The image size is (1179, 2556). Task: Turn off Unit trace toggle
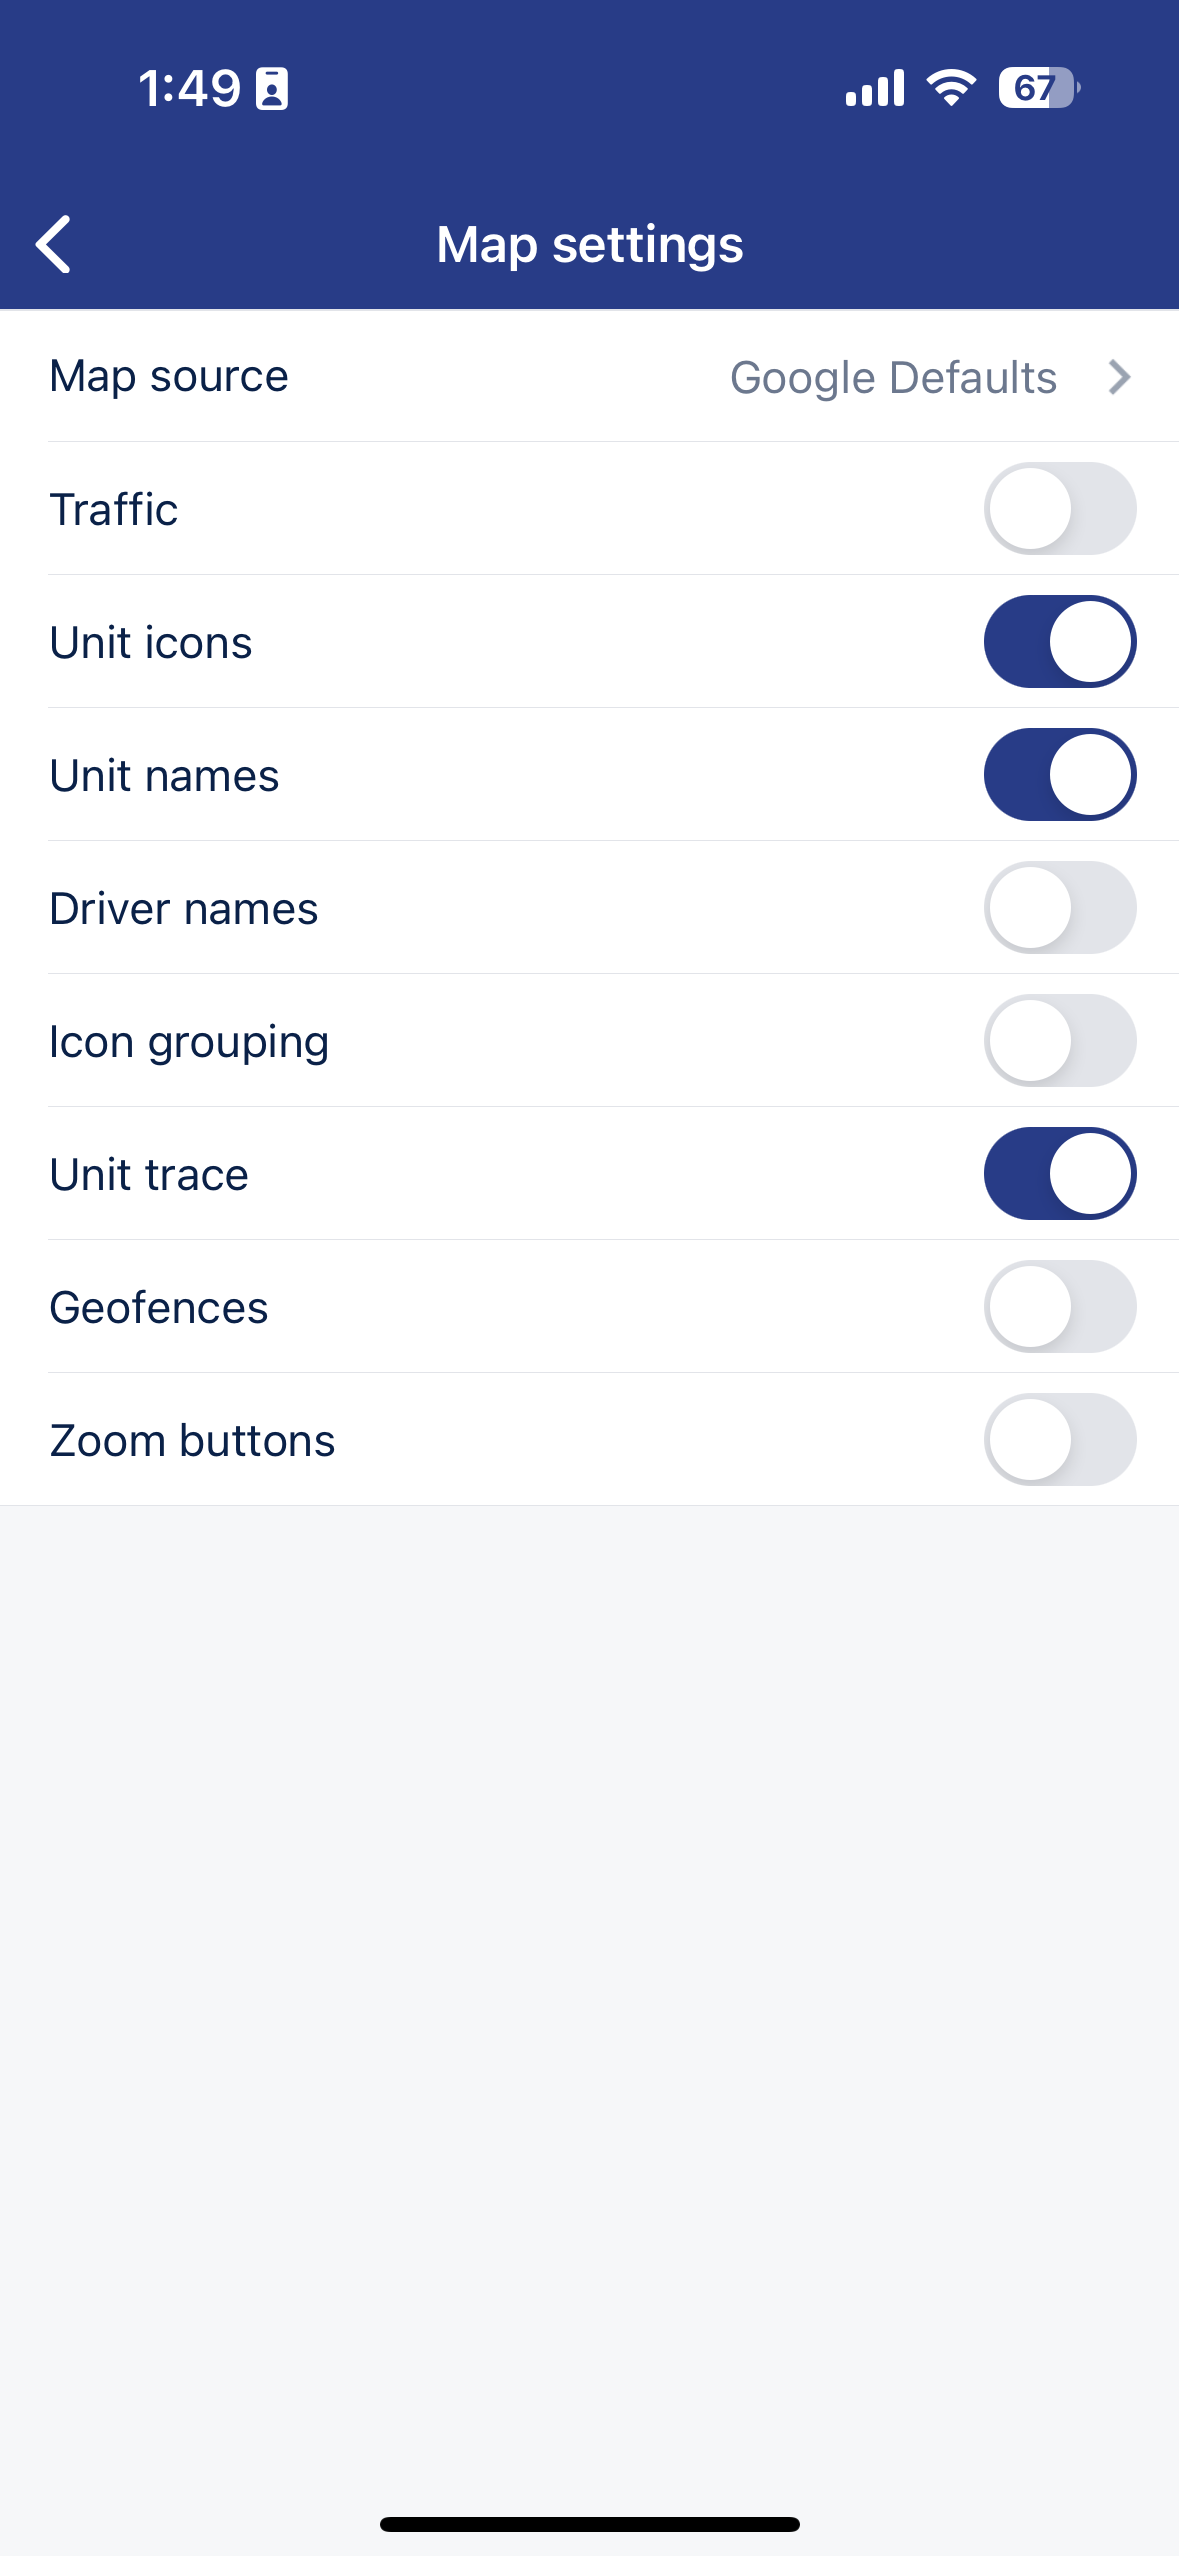tap(1059, 1174)
